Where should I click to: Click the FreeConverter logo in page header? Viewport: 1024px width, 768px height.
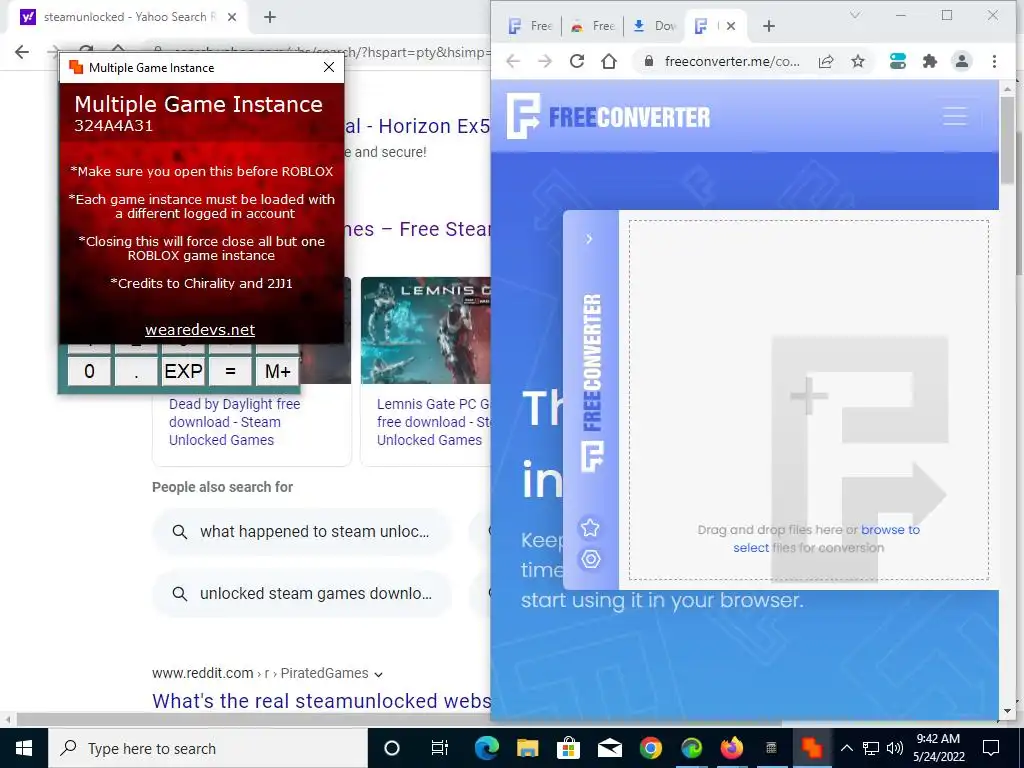pos(609,116)
